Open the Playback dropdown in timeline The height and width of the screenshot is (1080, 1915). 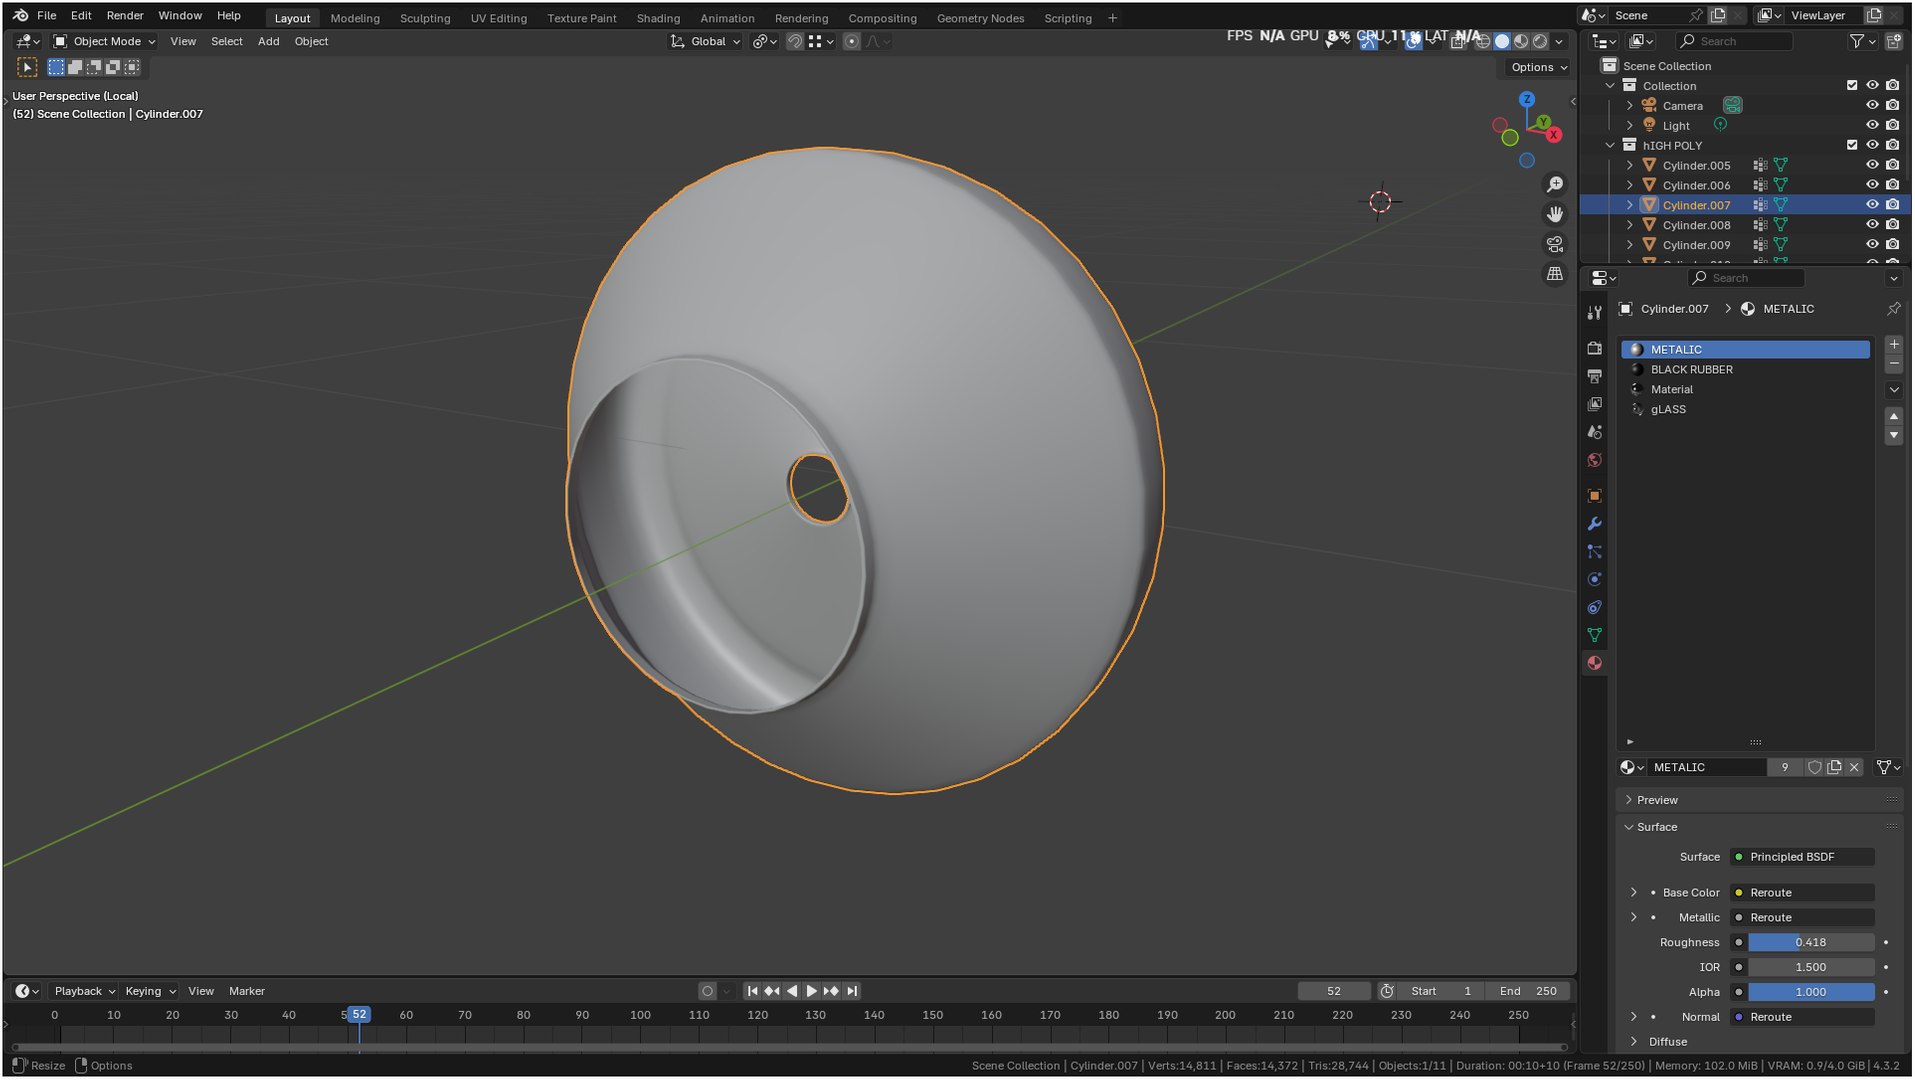click(84, 992)
